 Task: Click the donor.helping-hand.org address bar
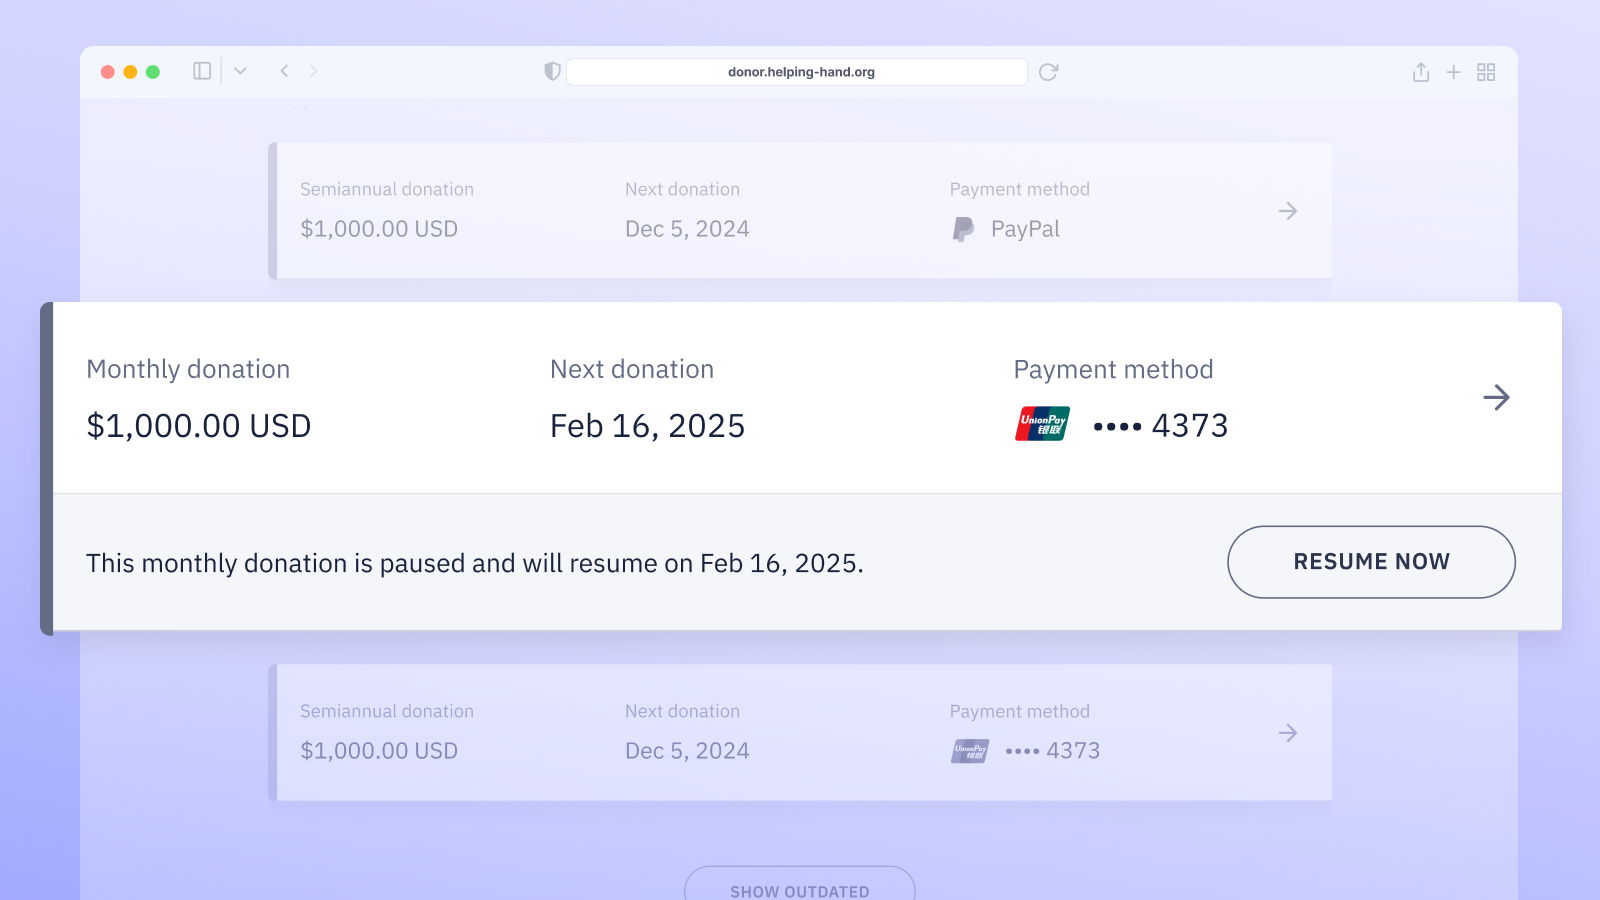click(800, 72)
